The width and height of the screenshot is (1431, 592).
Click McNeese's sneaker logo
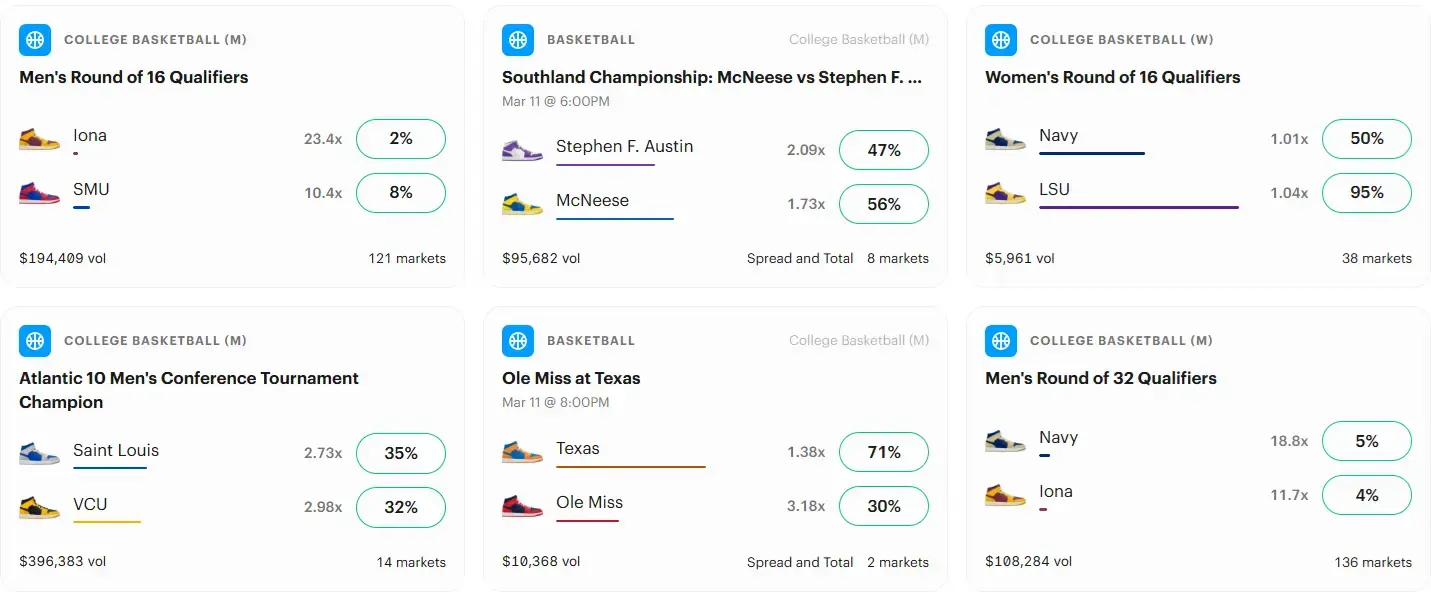click(521, 204)
